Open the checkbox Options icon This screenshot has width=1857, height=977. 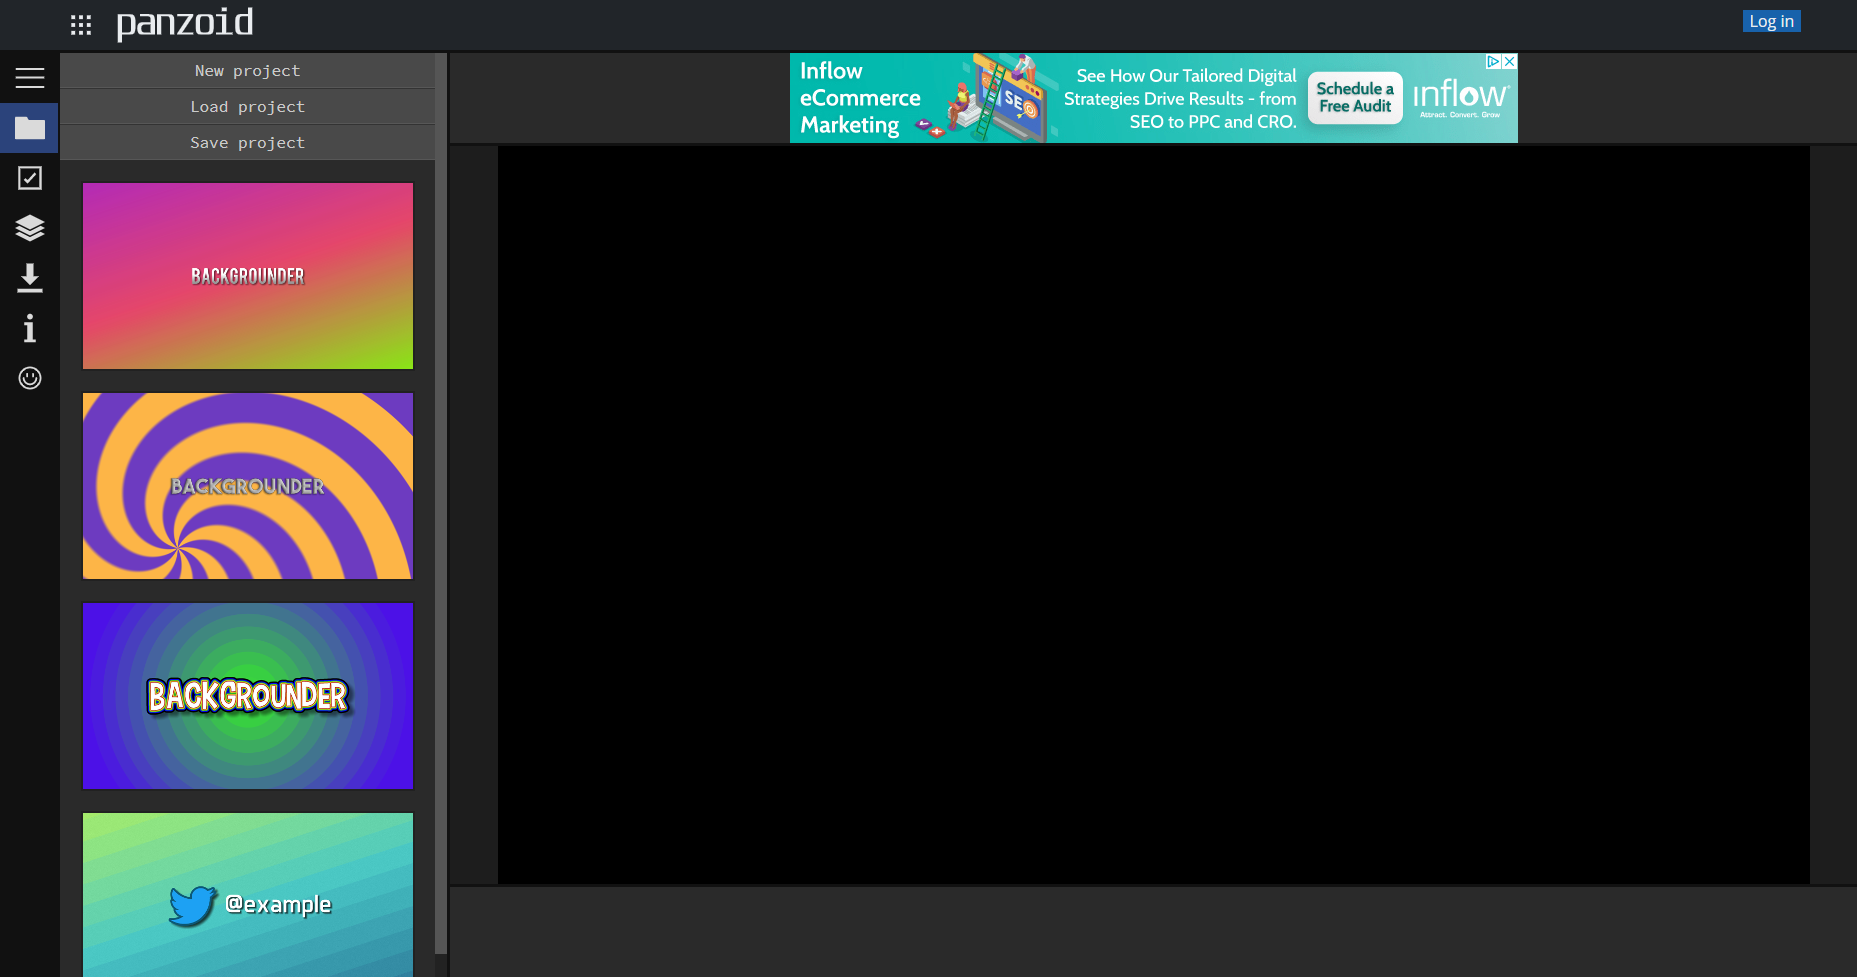[x=30, y=178]
